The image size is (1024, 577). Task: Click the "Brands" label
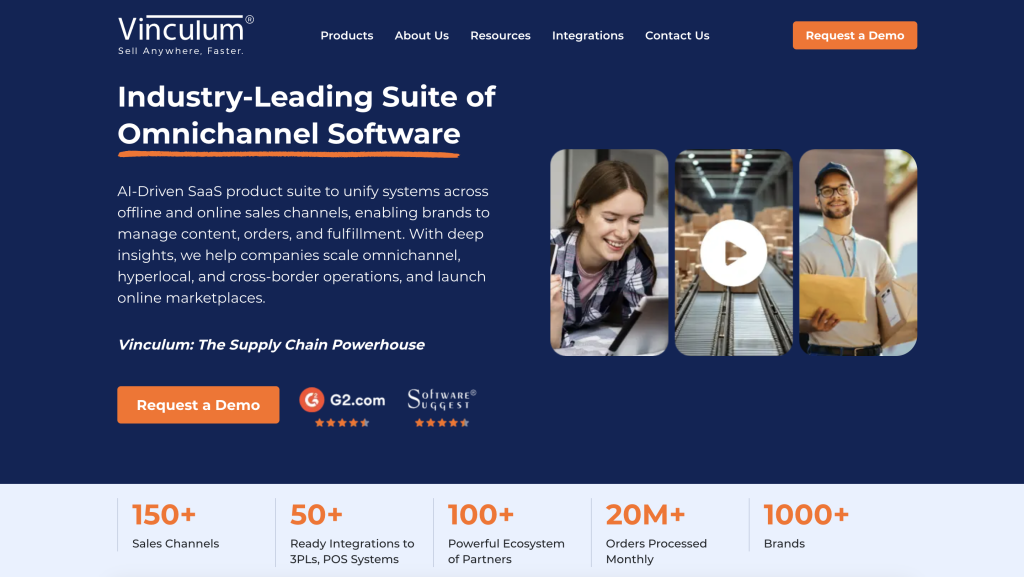pos(784,544)
